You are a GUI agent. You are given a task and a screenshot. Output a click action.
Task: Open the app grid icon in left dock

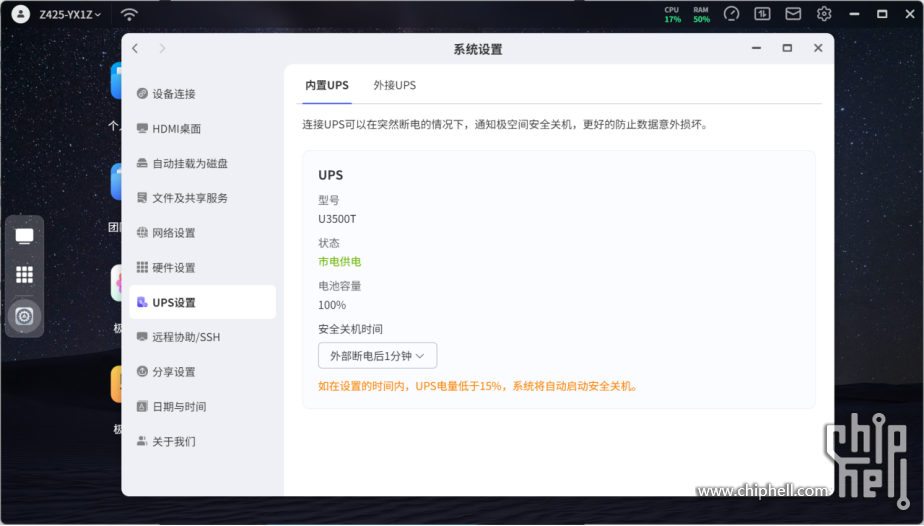pyautogui.click(x=25, y=274)
